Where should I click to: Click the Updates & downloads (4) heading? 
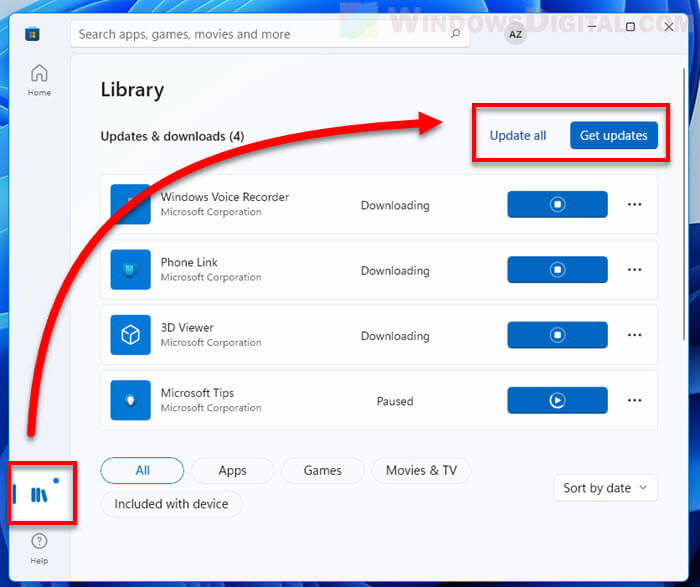pyautogui.click(x=172, y=136)
